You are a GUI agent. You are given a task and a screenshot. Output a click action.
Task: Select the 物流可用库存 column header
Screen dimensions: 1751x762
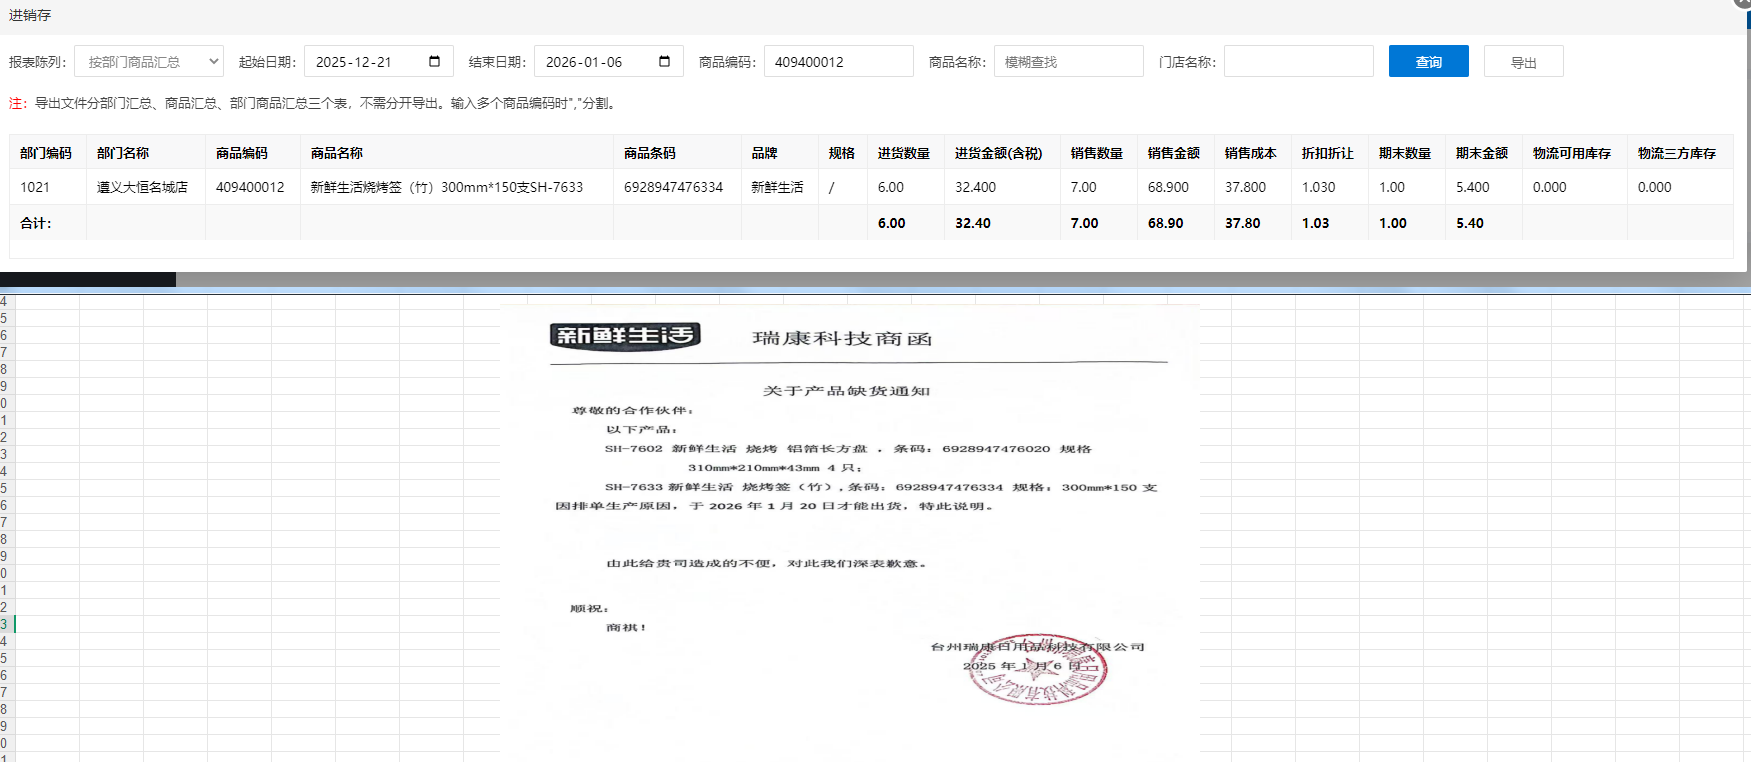(x=1571, y=153)
